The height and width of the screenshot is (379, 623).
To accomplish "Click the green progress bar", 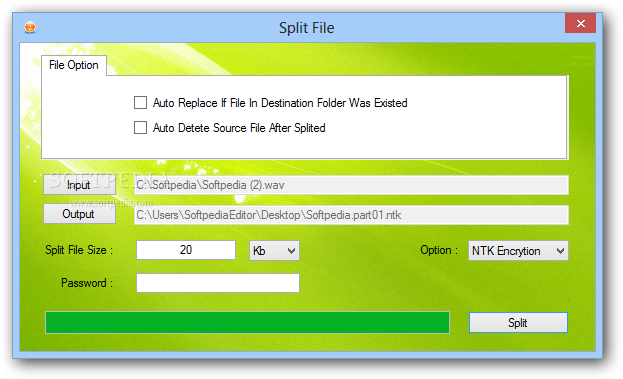I will point(247,322).
